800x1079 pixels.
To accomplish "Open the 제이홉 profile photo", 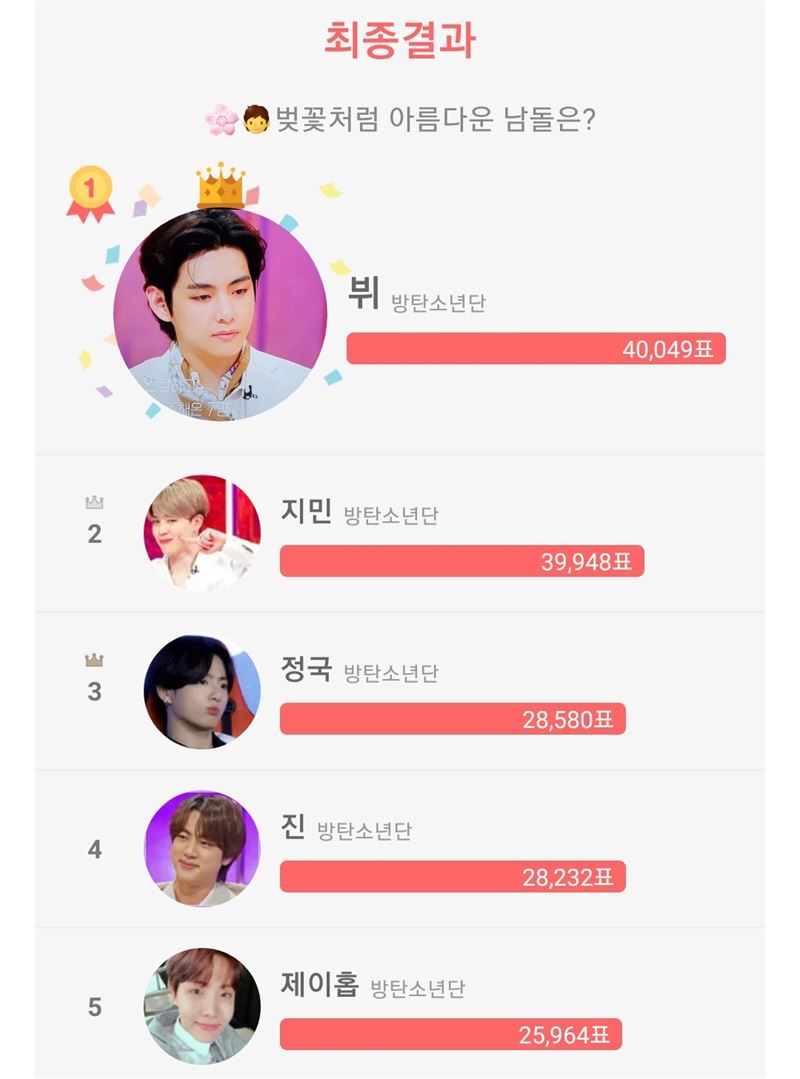I will pyautogui.click(x=202, y=1006).
